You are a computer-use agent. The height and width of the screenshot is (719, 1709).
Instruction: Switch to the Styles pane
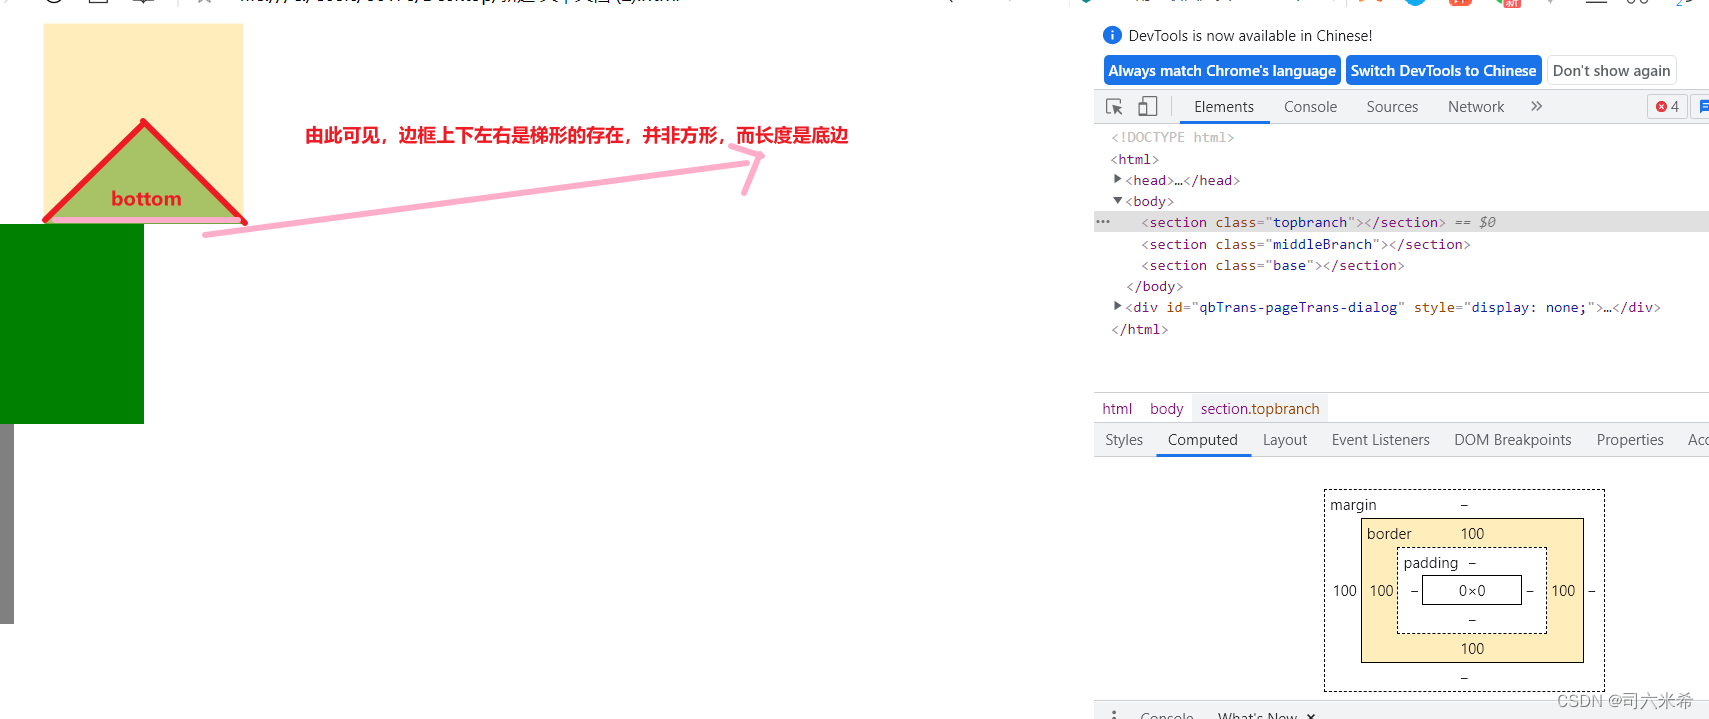pos(1124,440)
